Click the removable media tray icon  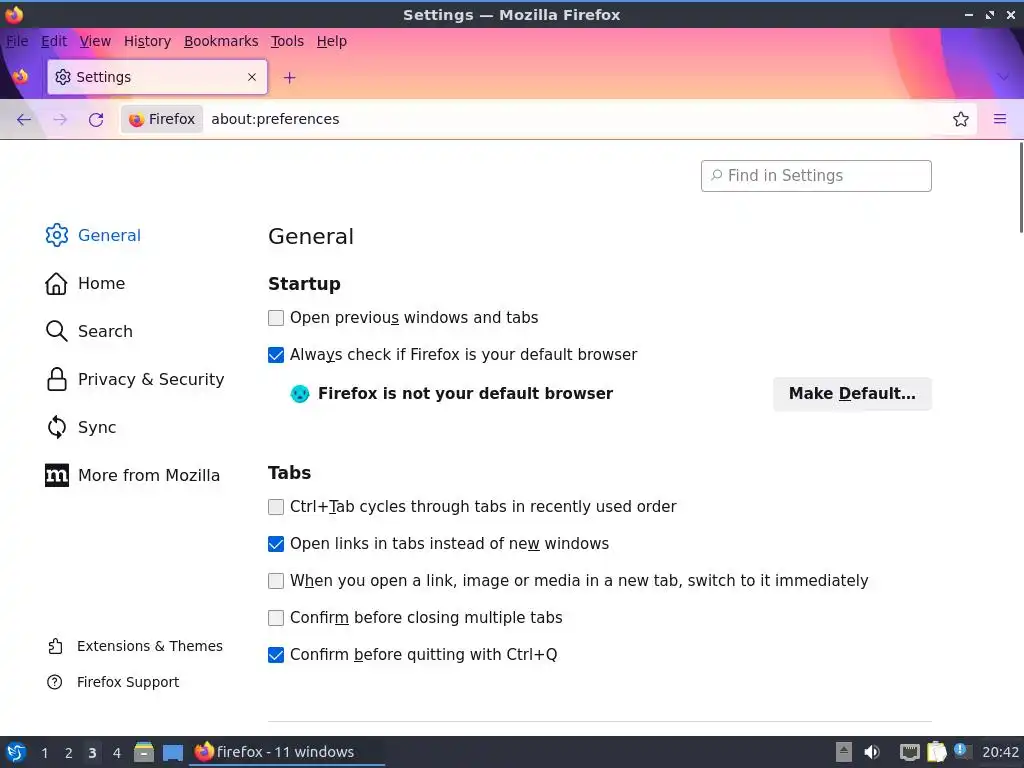tap(844, 752)
